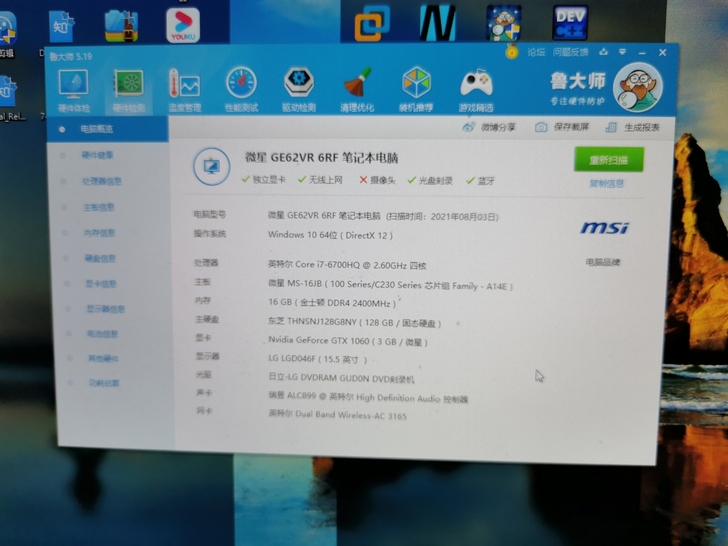
Task: Open 温度管理 temperature management
Action: coord(184,91)
